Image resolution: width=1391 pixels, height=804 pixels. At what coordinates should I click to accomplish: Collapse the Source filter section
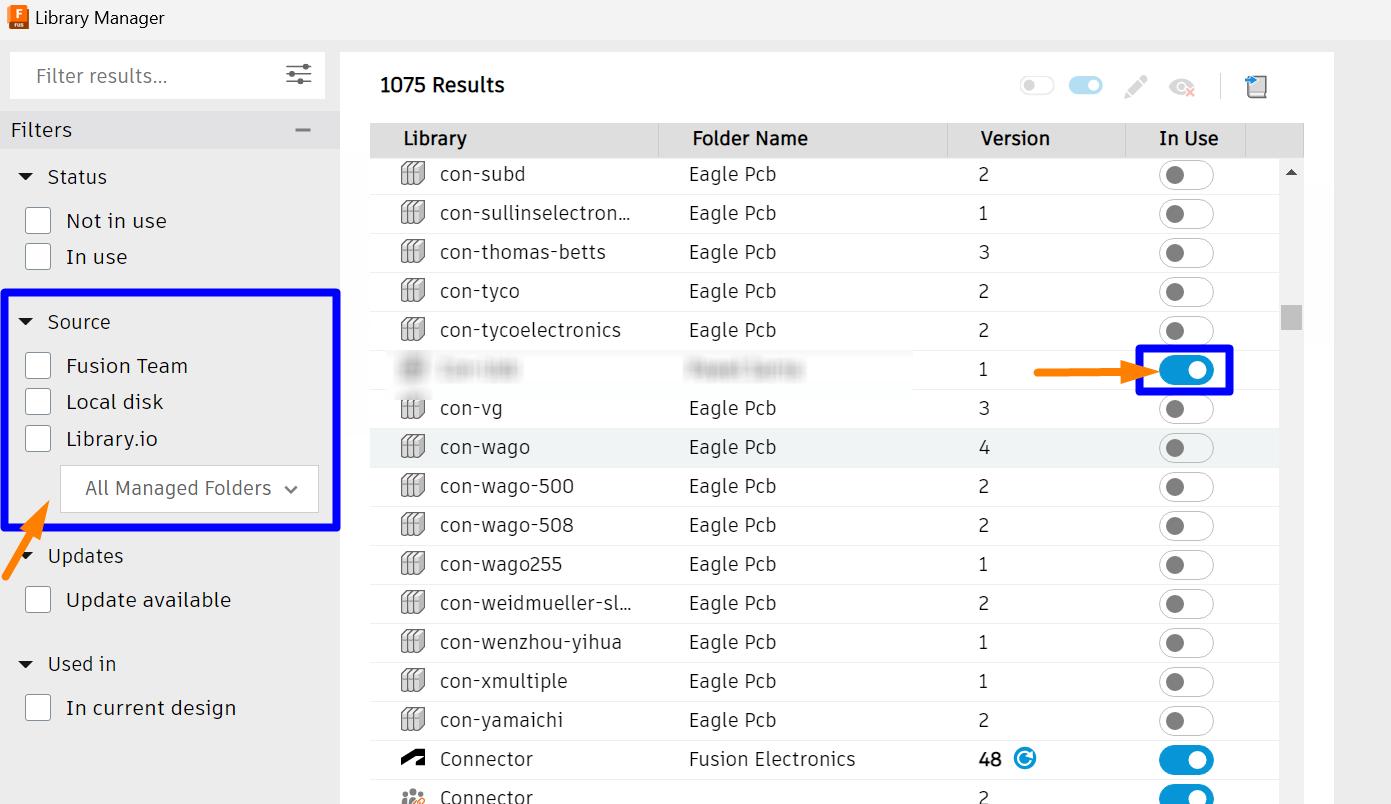pos(26,322)
